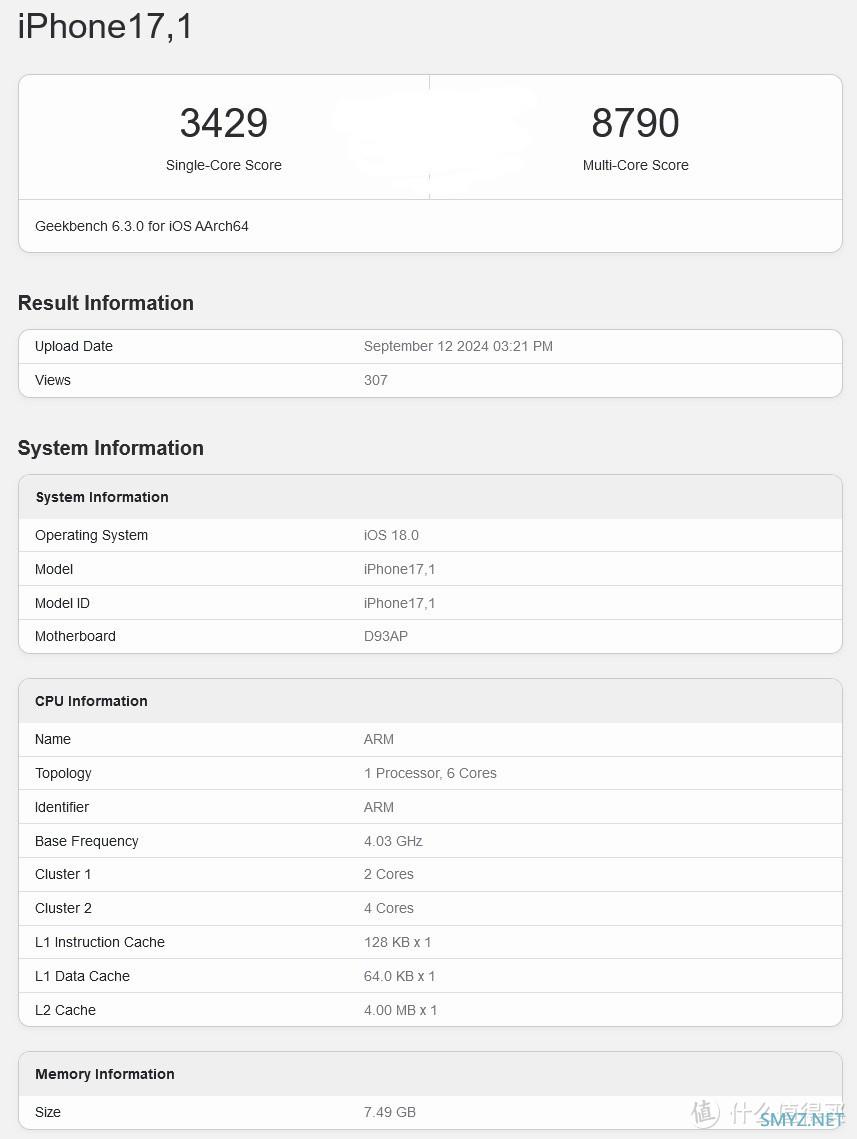Click the Upload Date value September 12 2024

458,346
